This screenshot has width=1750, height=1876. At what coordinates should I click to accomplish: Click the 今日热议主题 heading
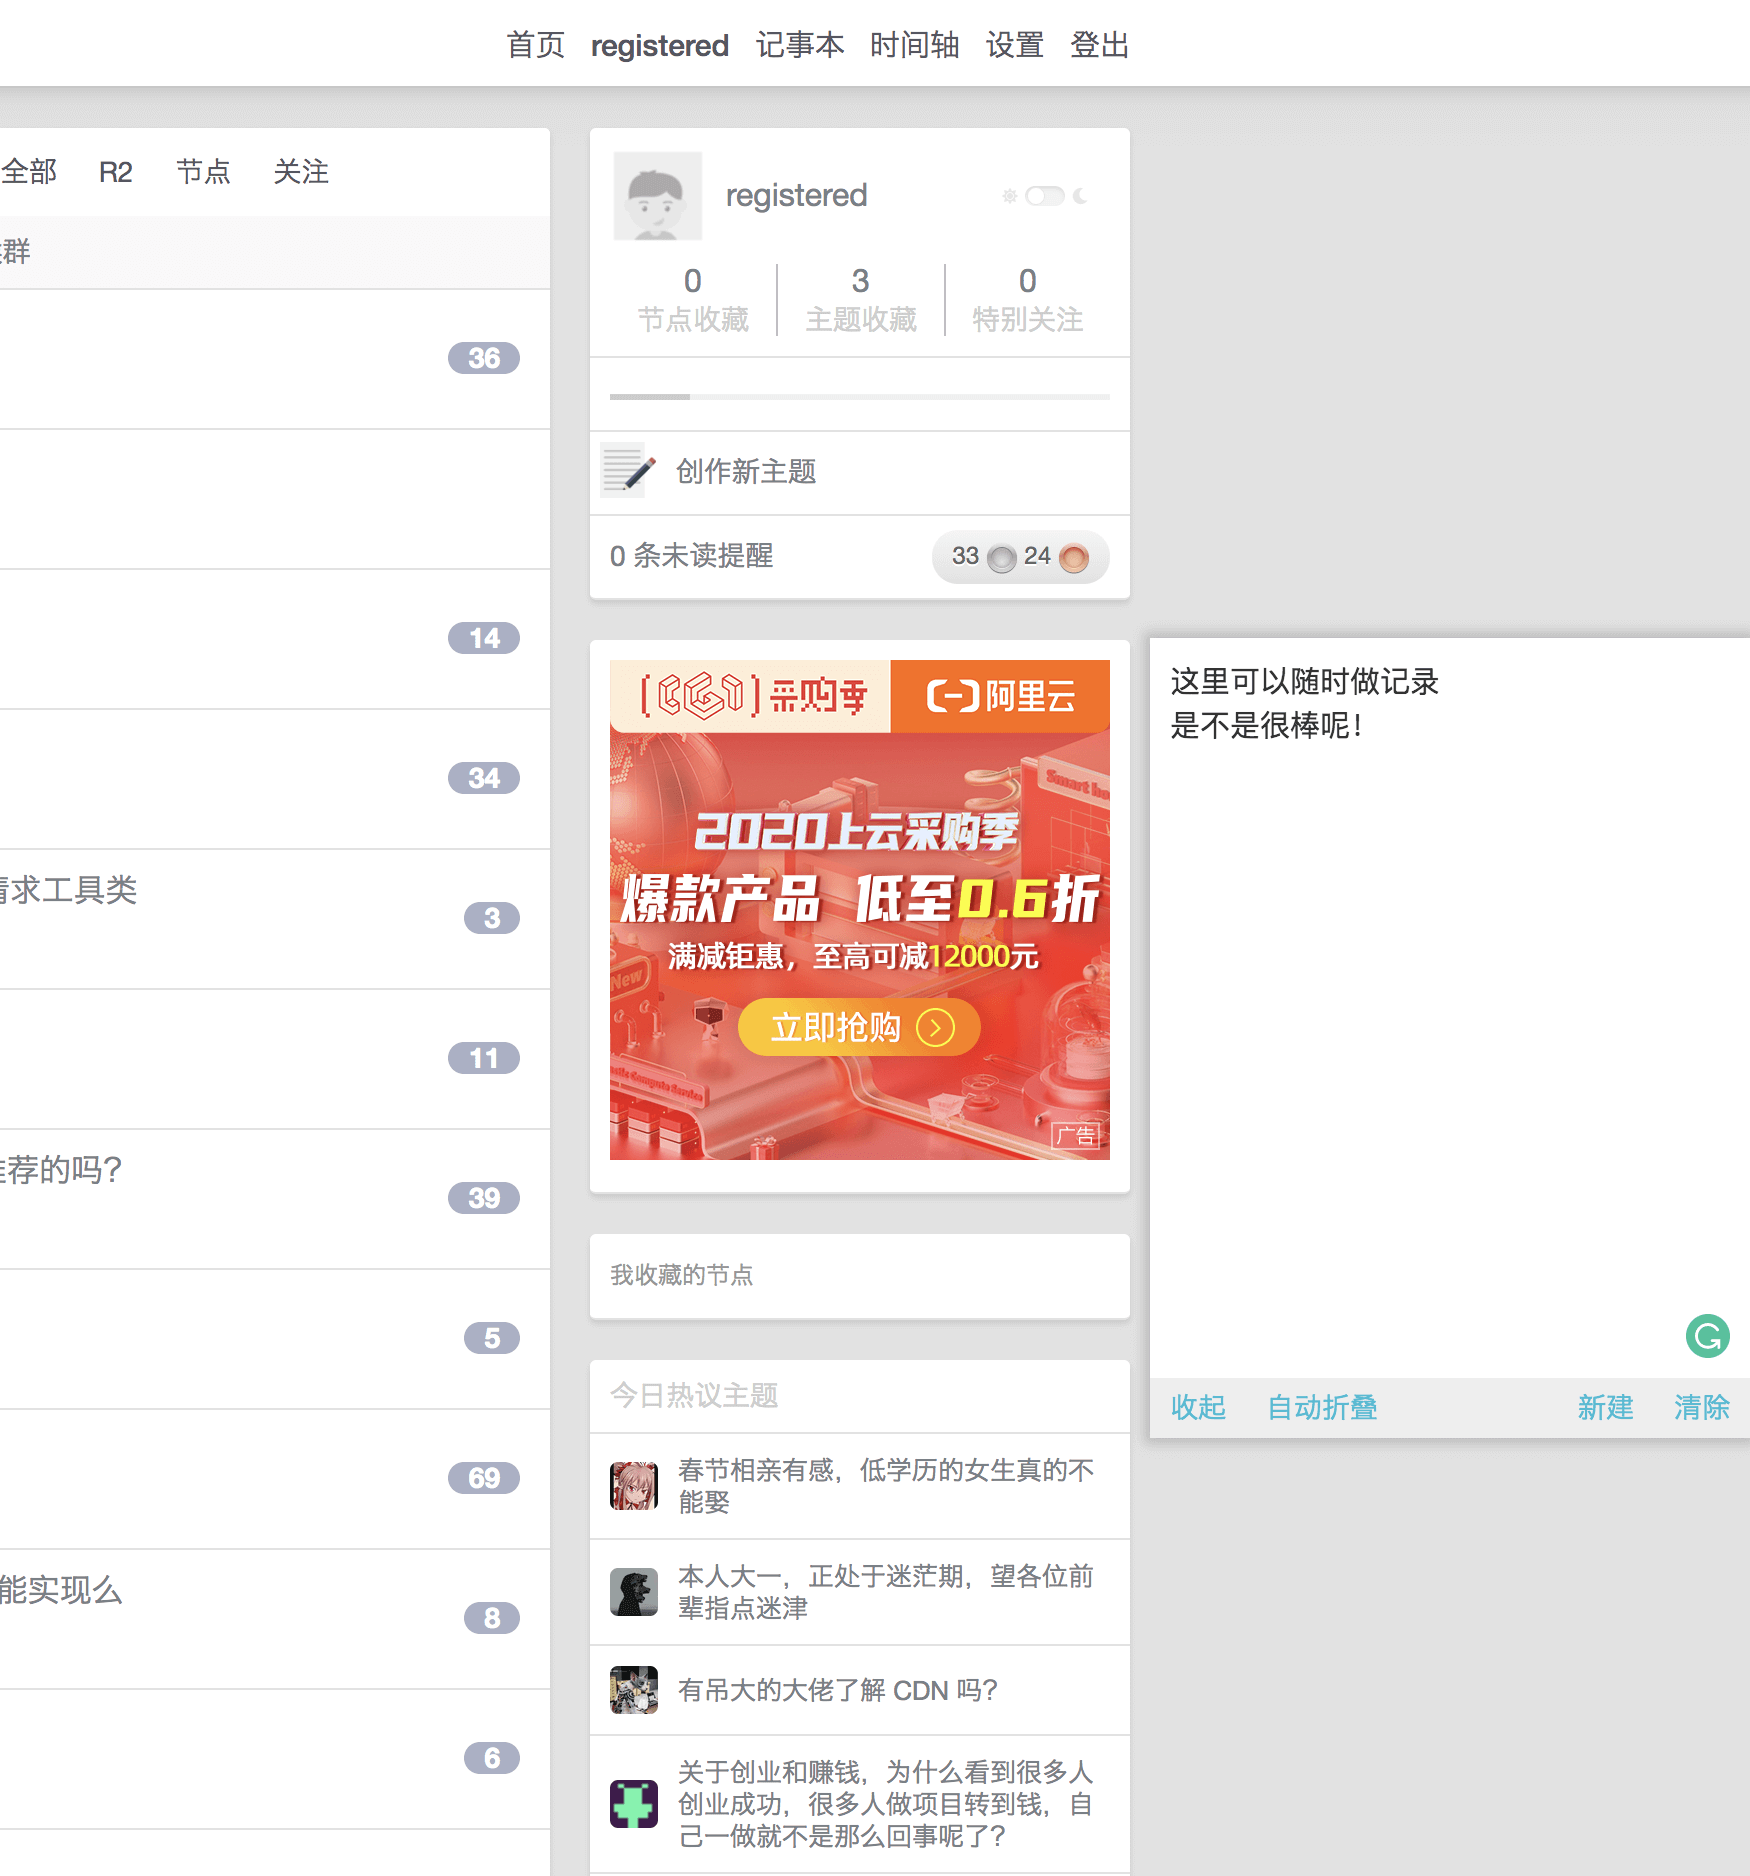point(694,1395)
